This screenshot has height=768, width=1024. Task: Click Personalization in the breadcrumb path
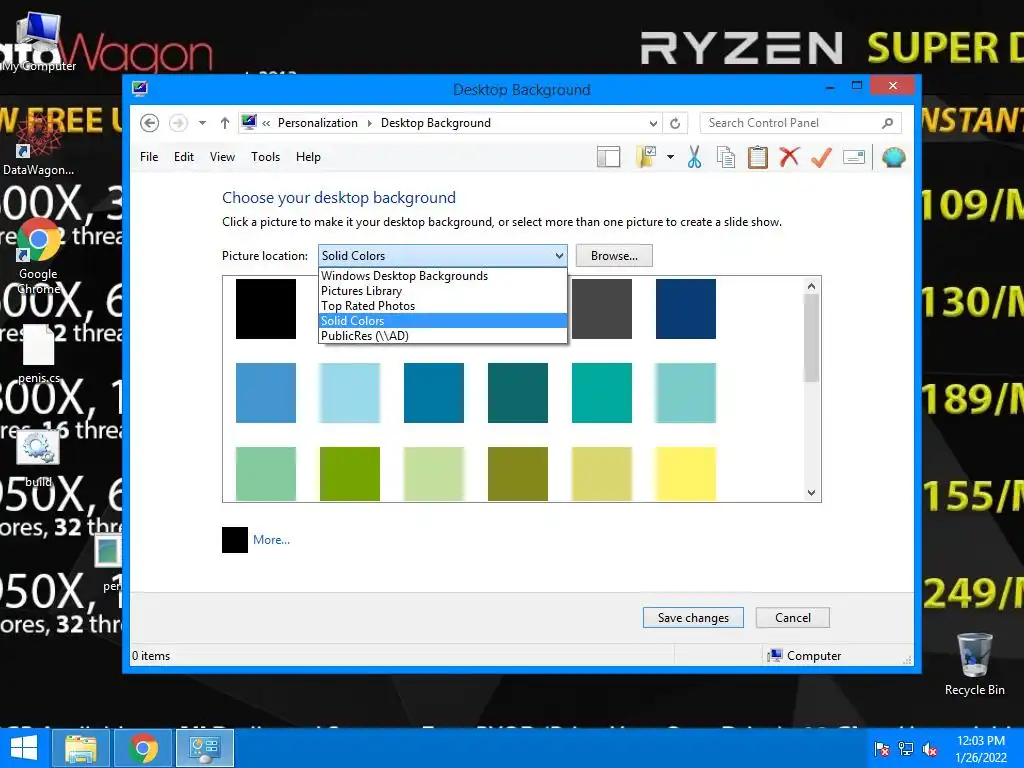(x=317, y=123)
